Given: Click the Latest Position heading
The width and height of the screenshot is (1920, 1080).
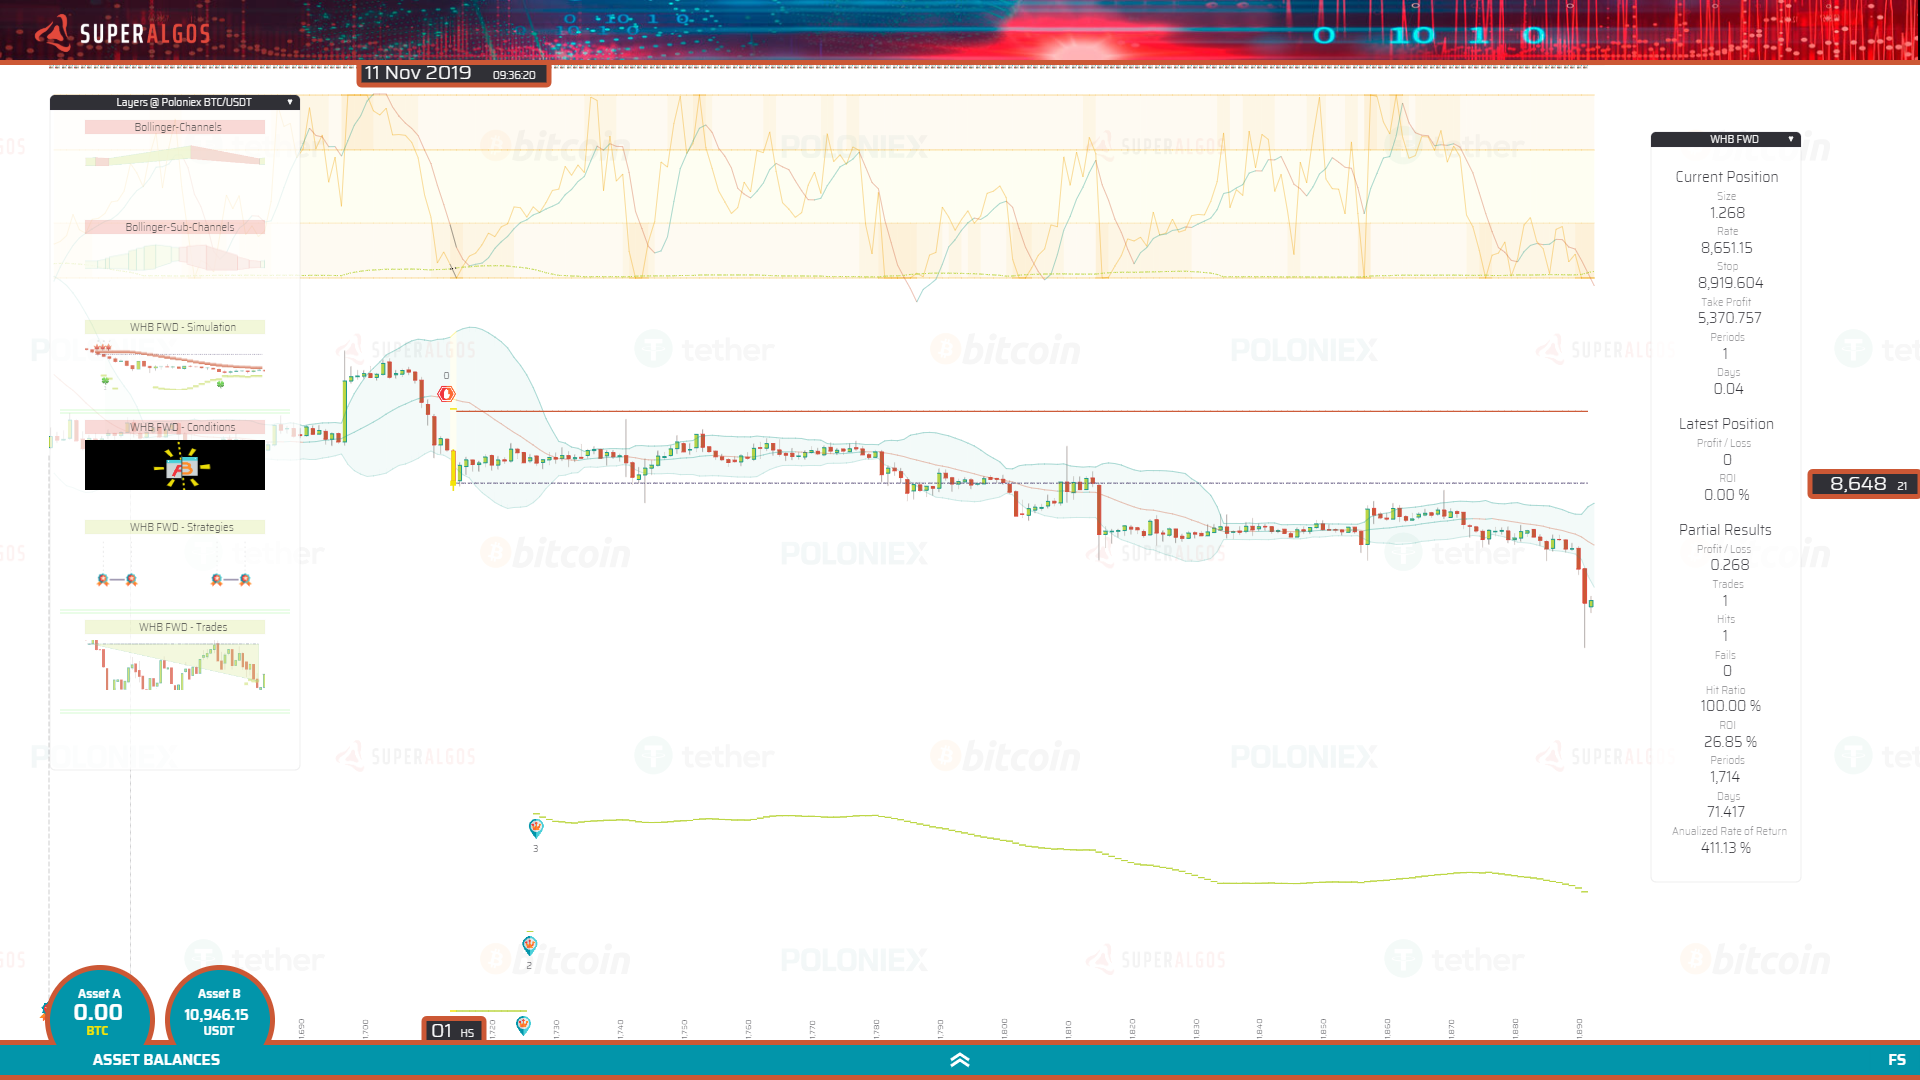Looking at the screenshot, I should pos(1726,424).
